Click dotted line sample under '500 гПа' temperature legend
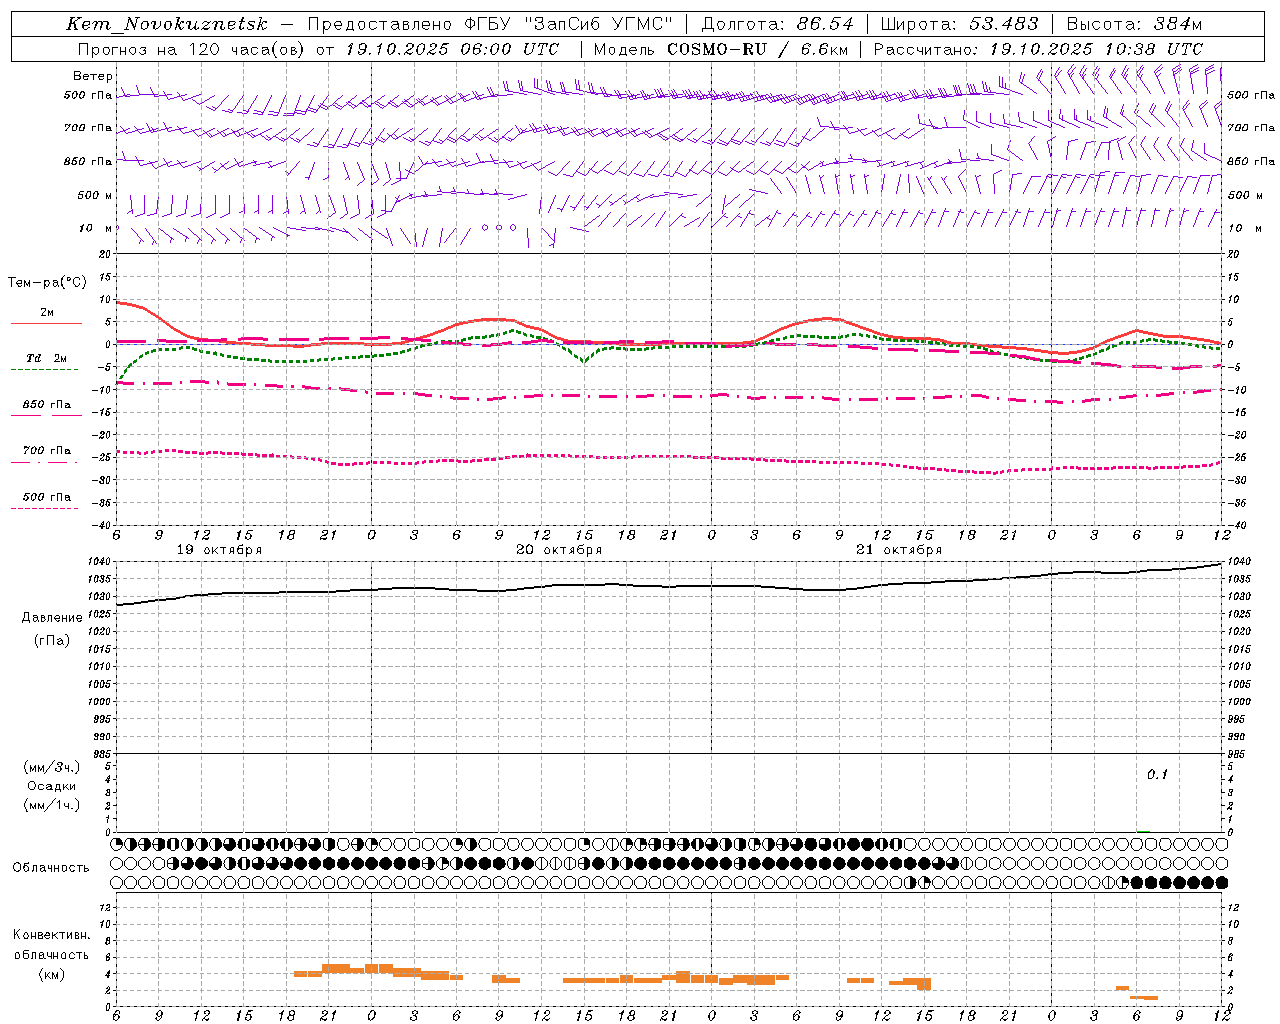Image resolution: width=1280 pixels, height=1024 pixels. click(x=44, y=508)
